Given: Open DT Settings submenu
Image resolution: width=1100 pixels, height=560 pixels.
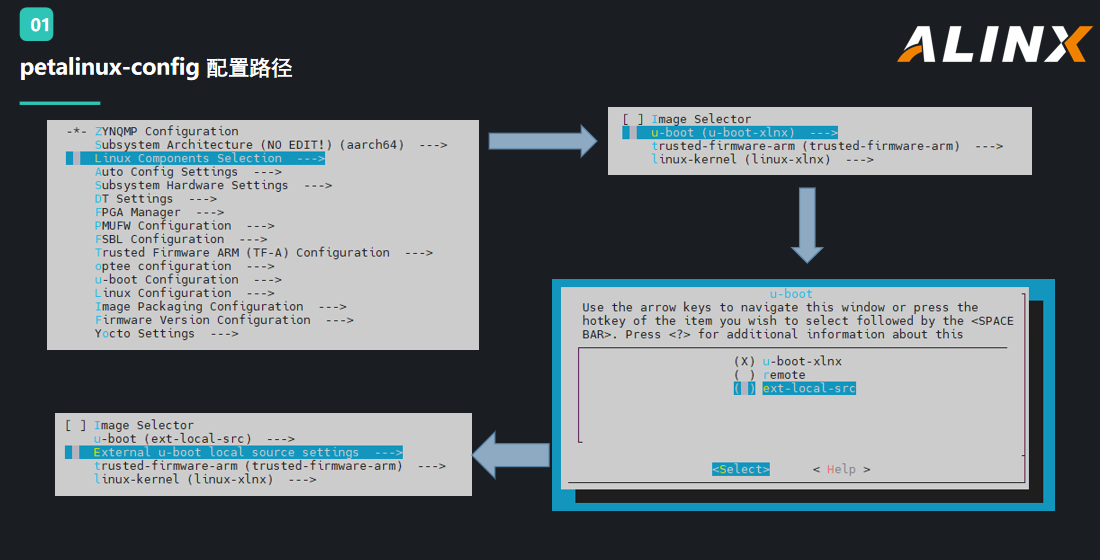Looking at the screenshot, I should tap(156, 199).
